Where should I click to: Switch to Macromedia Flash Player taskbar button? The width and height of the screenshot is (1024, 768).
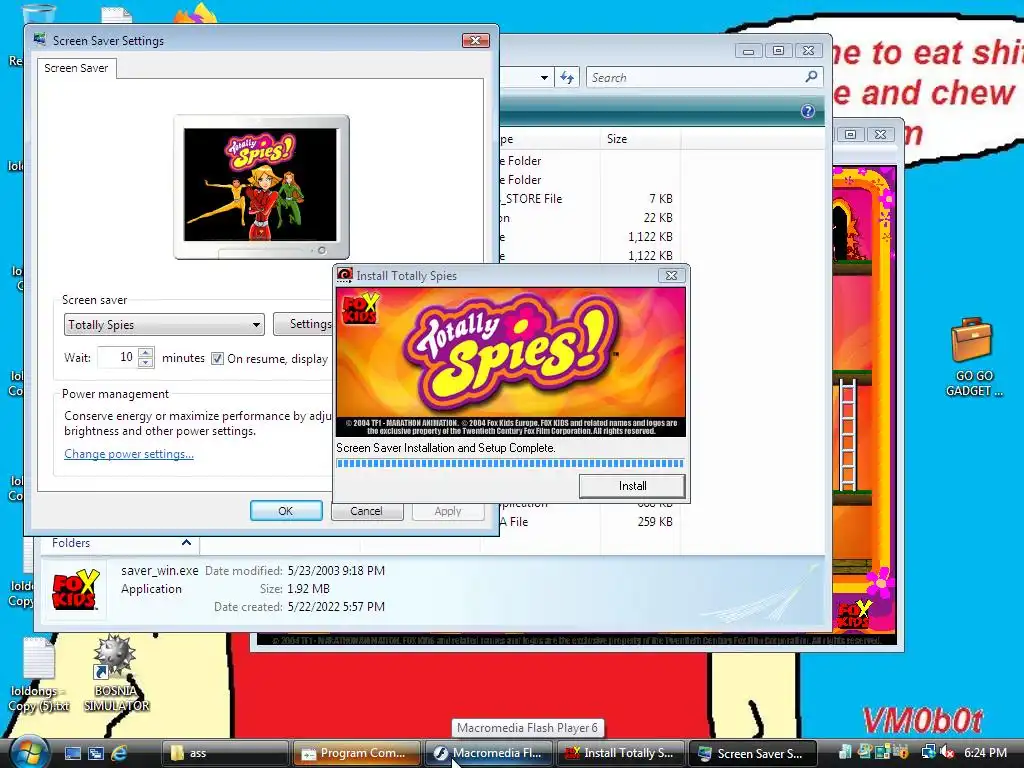coord(489,753)
